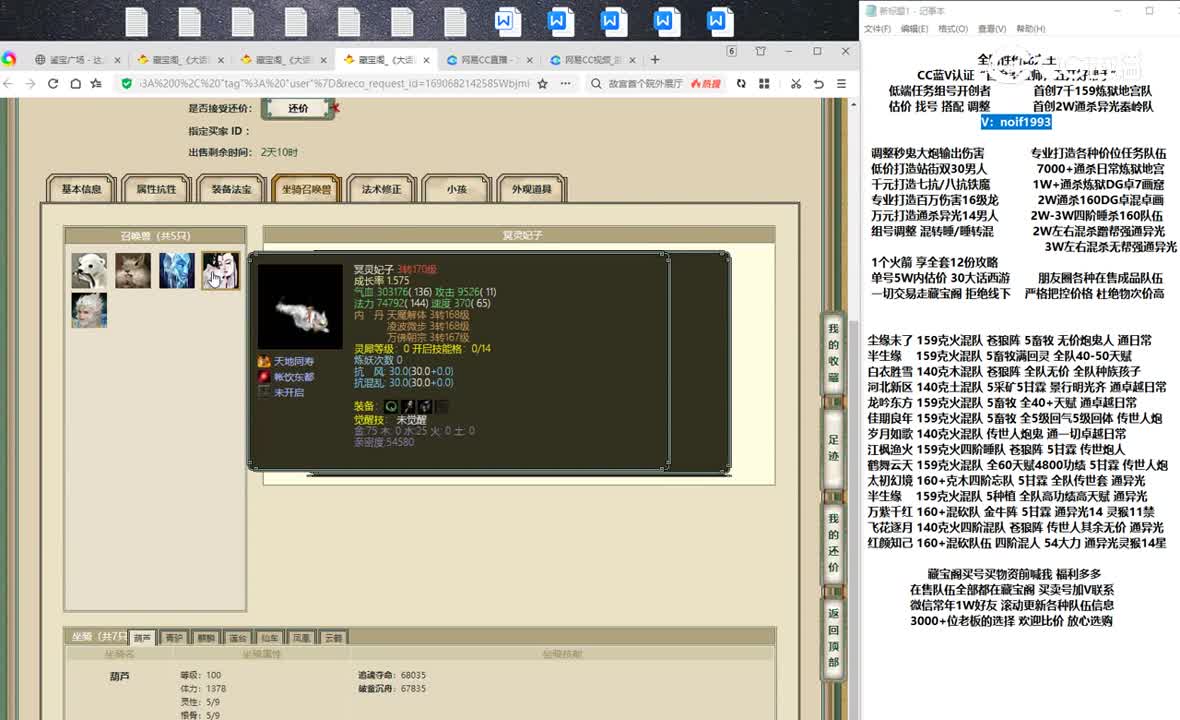Screen dimensions: 1180x720
Task: Open the 外观道具 tab
Action: (532, 189)
